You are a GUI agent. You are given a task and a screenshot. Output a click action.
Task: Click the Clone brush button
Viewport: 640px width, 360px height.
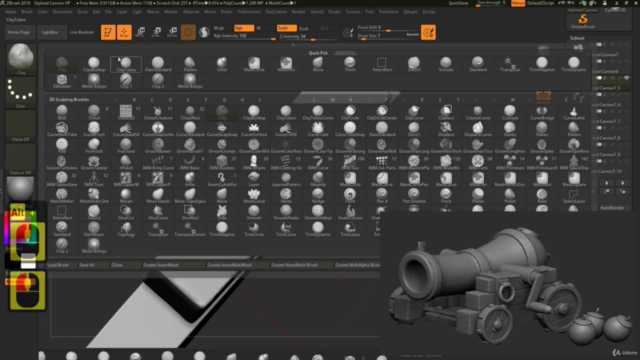tap(125, 265)
